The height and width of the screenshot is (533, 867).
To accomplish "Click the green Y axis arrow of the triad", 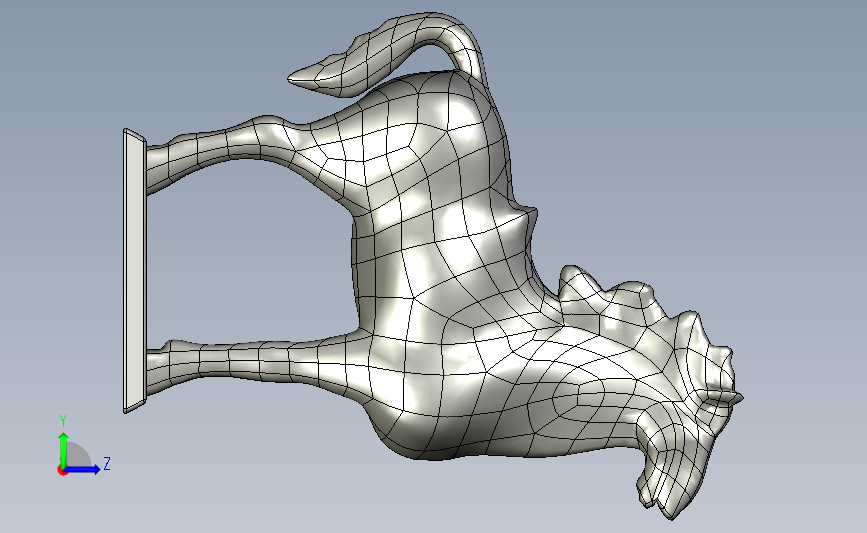I will (64, 449).
